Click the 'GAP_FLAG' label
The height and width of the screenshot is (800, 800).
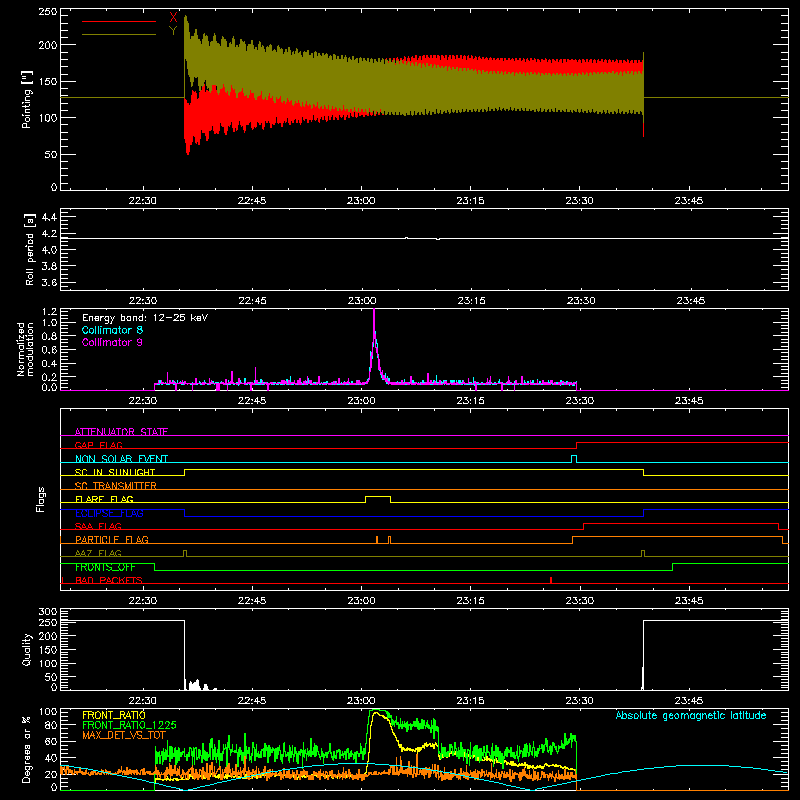(x=98, y=445)
